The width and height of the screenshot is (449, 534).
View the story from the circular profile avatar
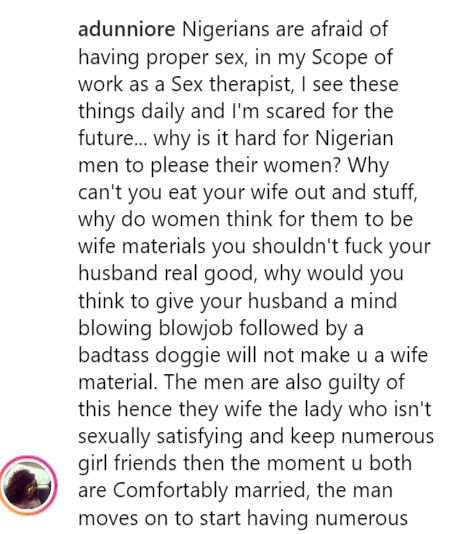[x=28, y=485]
